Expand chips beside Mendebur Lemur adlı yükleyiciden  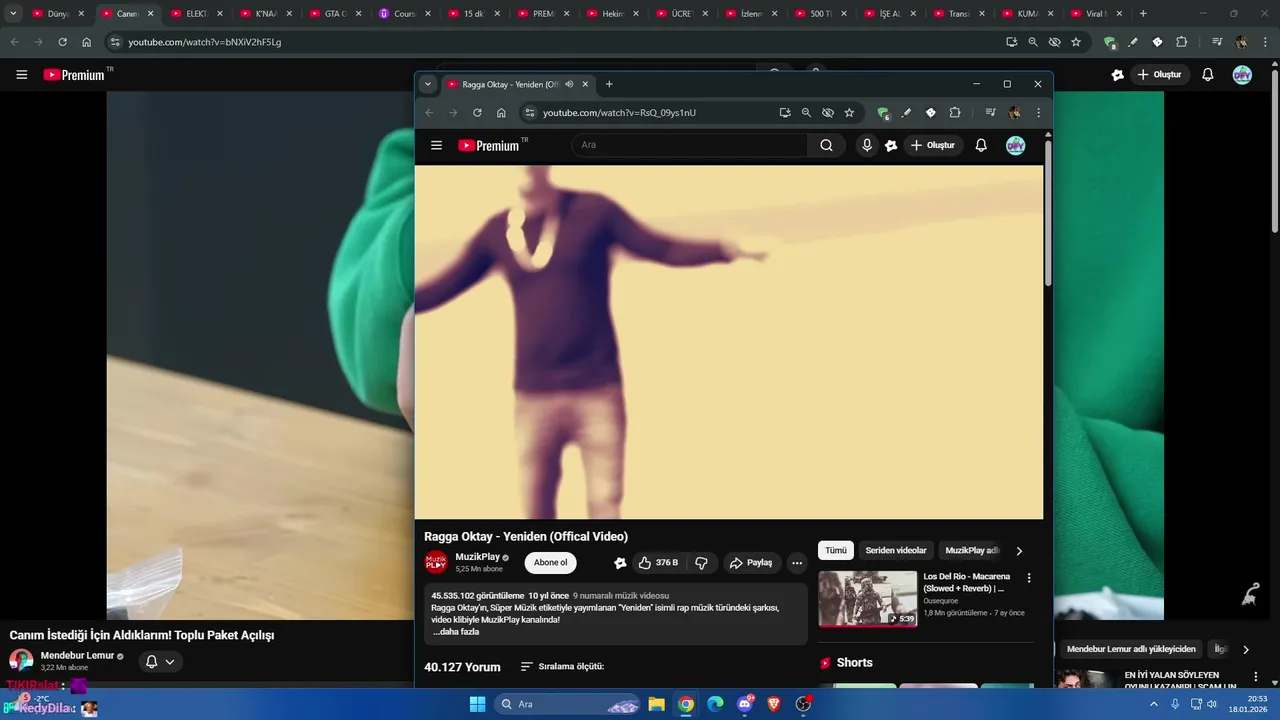(x=1245, y=649)
